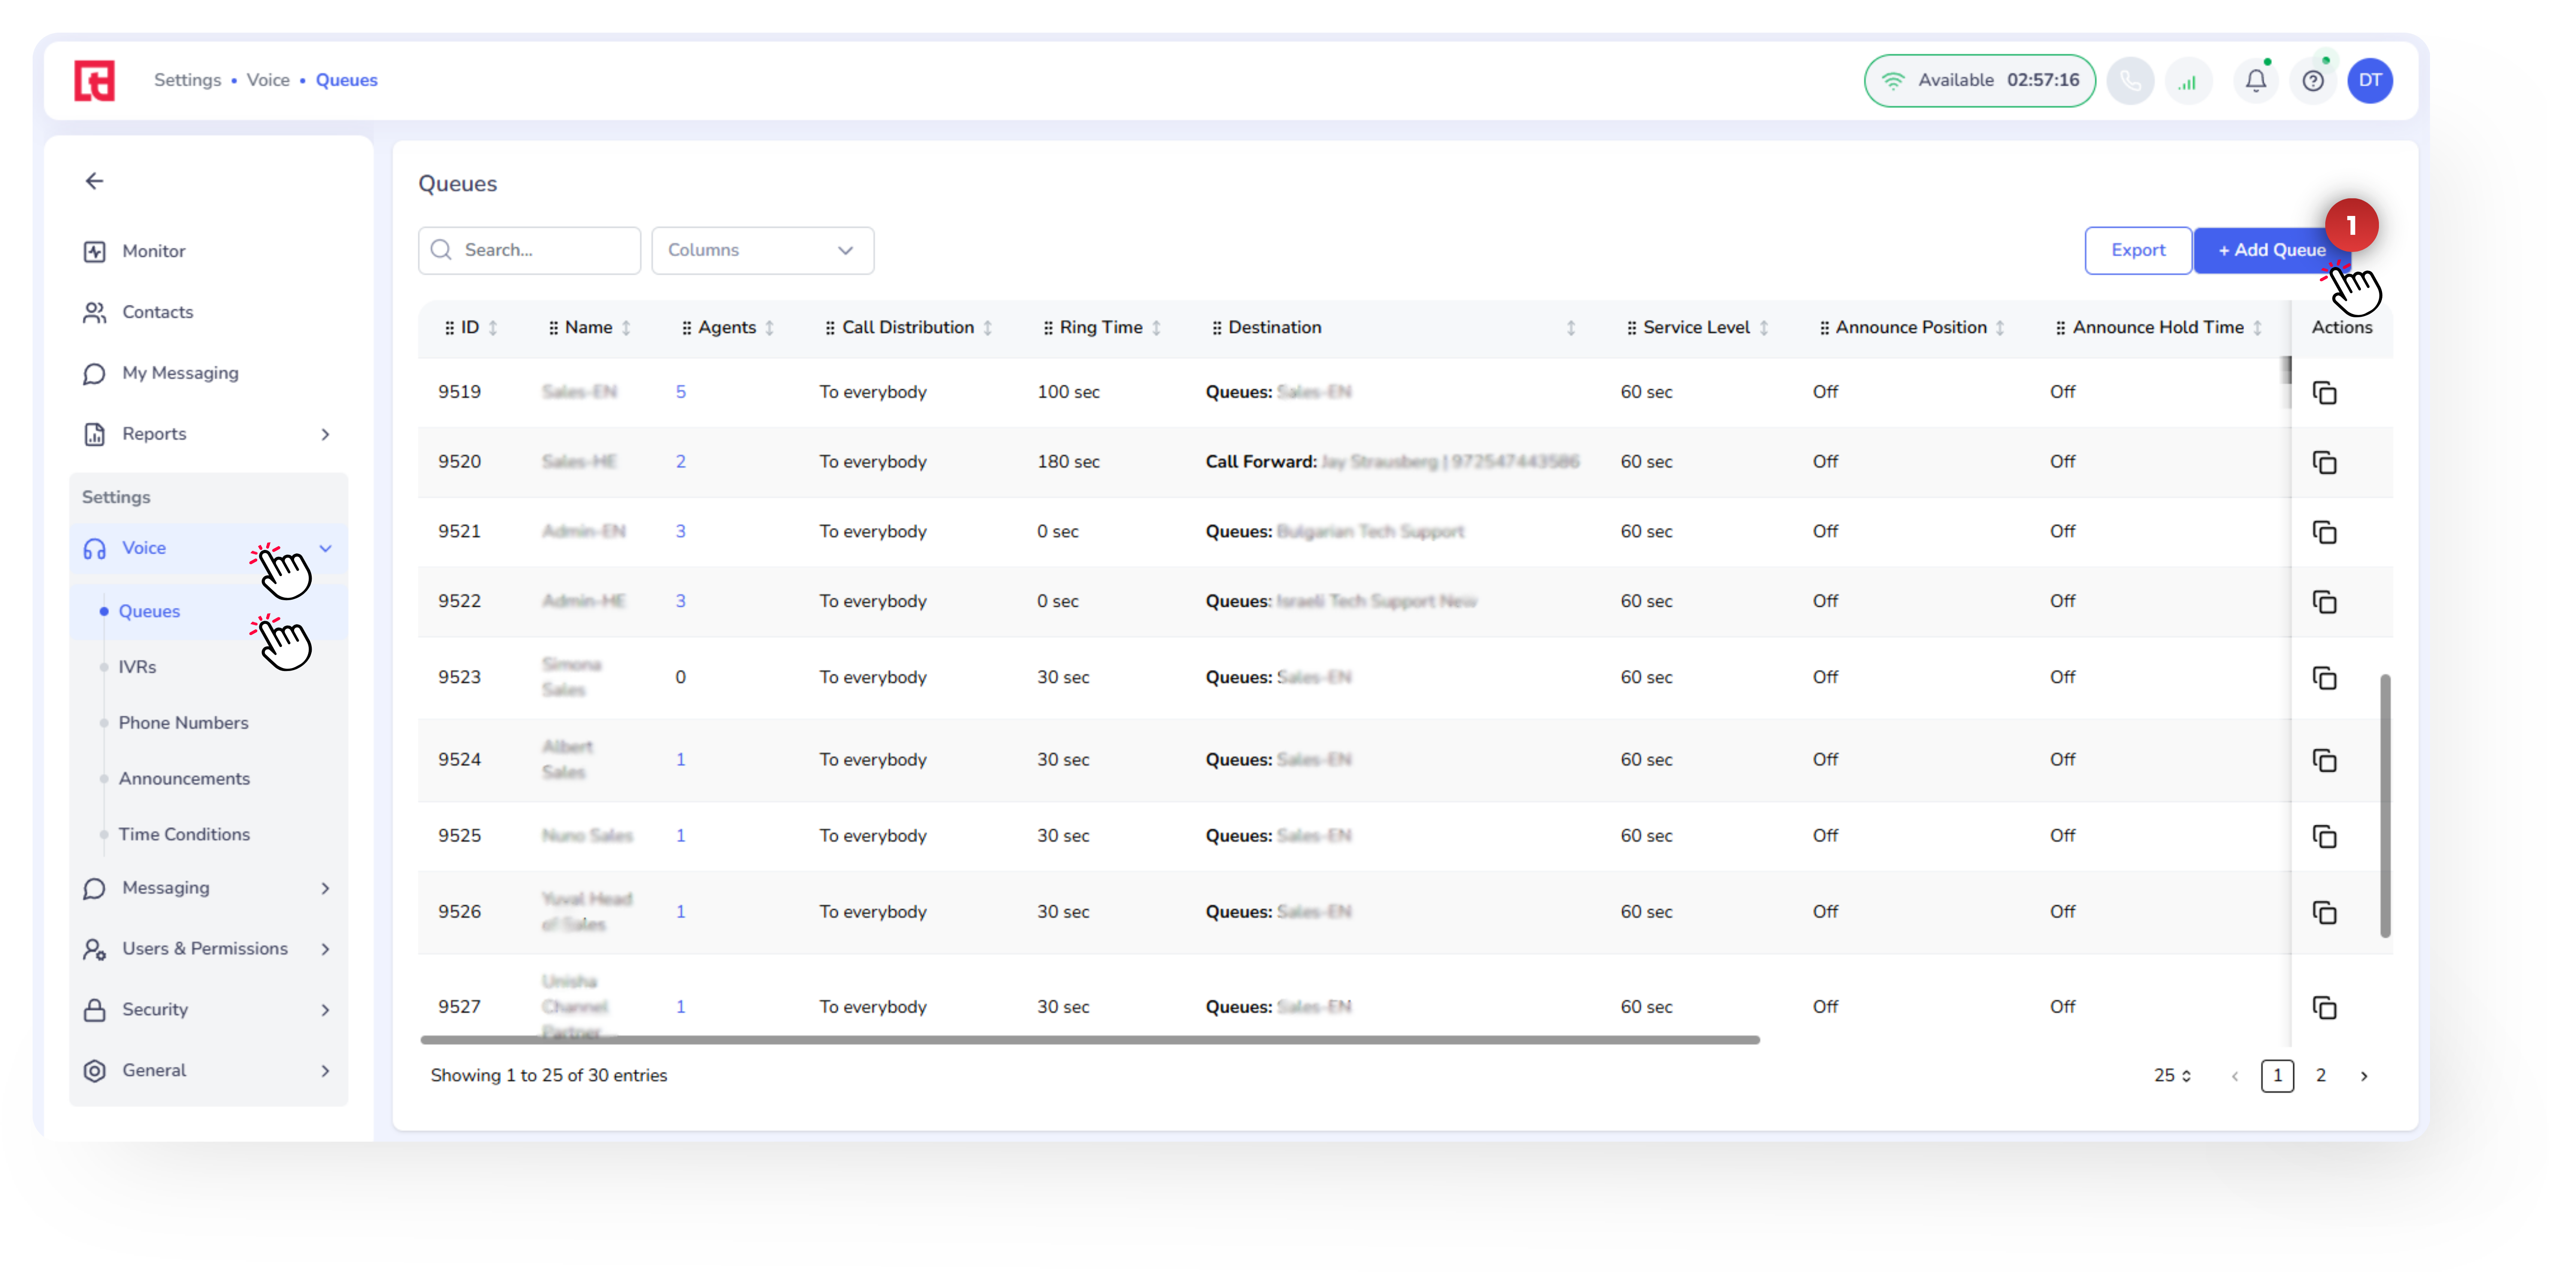Toggle Service Level column sorting
The image size is (2576, 1272).
tap(1764, 327)
